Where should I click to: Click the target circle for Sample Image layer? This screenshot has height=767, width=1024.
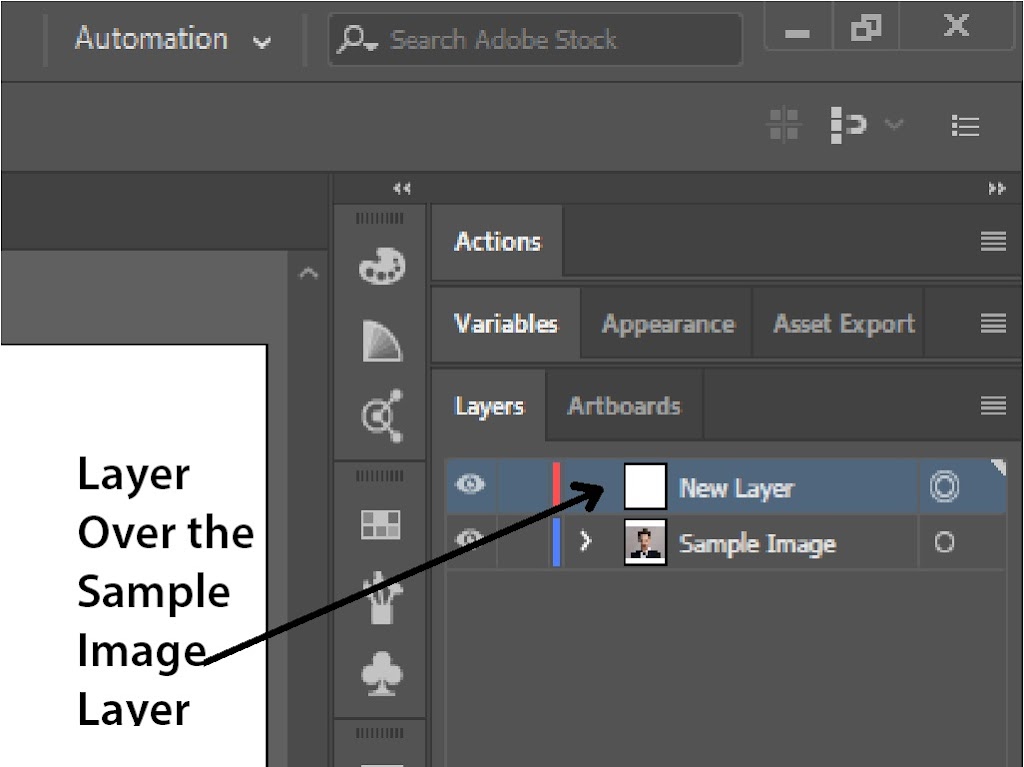tap(944, 543)
